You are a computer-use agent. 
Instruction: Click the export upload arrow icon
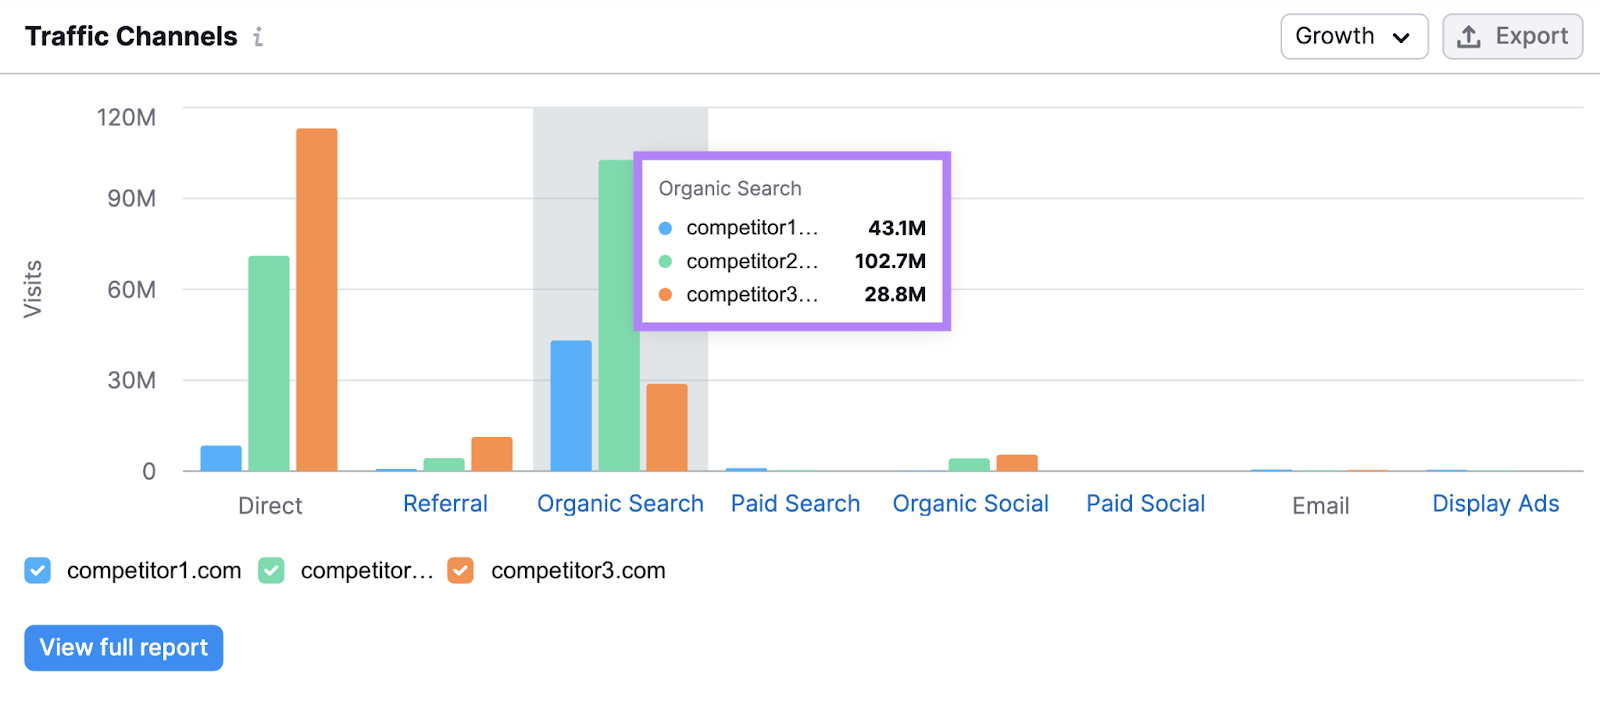[x=1468, y=35]
